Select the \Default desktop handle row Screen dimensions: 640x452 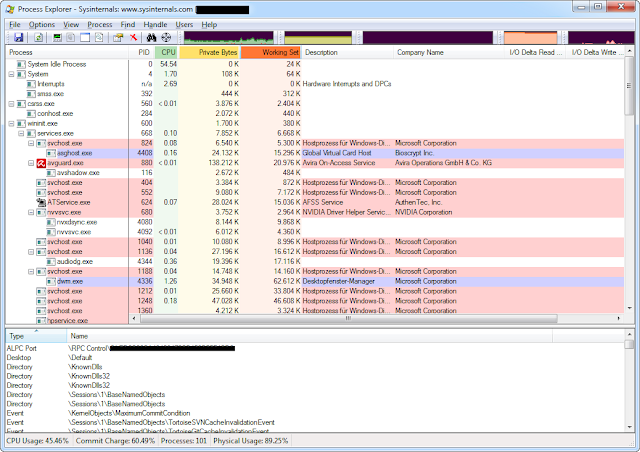pyautogui.click(x=315, y=358)
